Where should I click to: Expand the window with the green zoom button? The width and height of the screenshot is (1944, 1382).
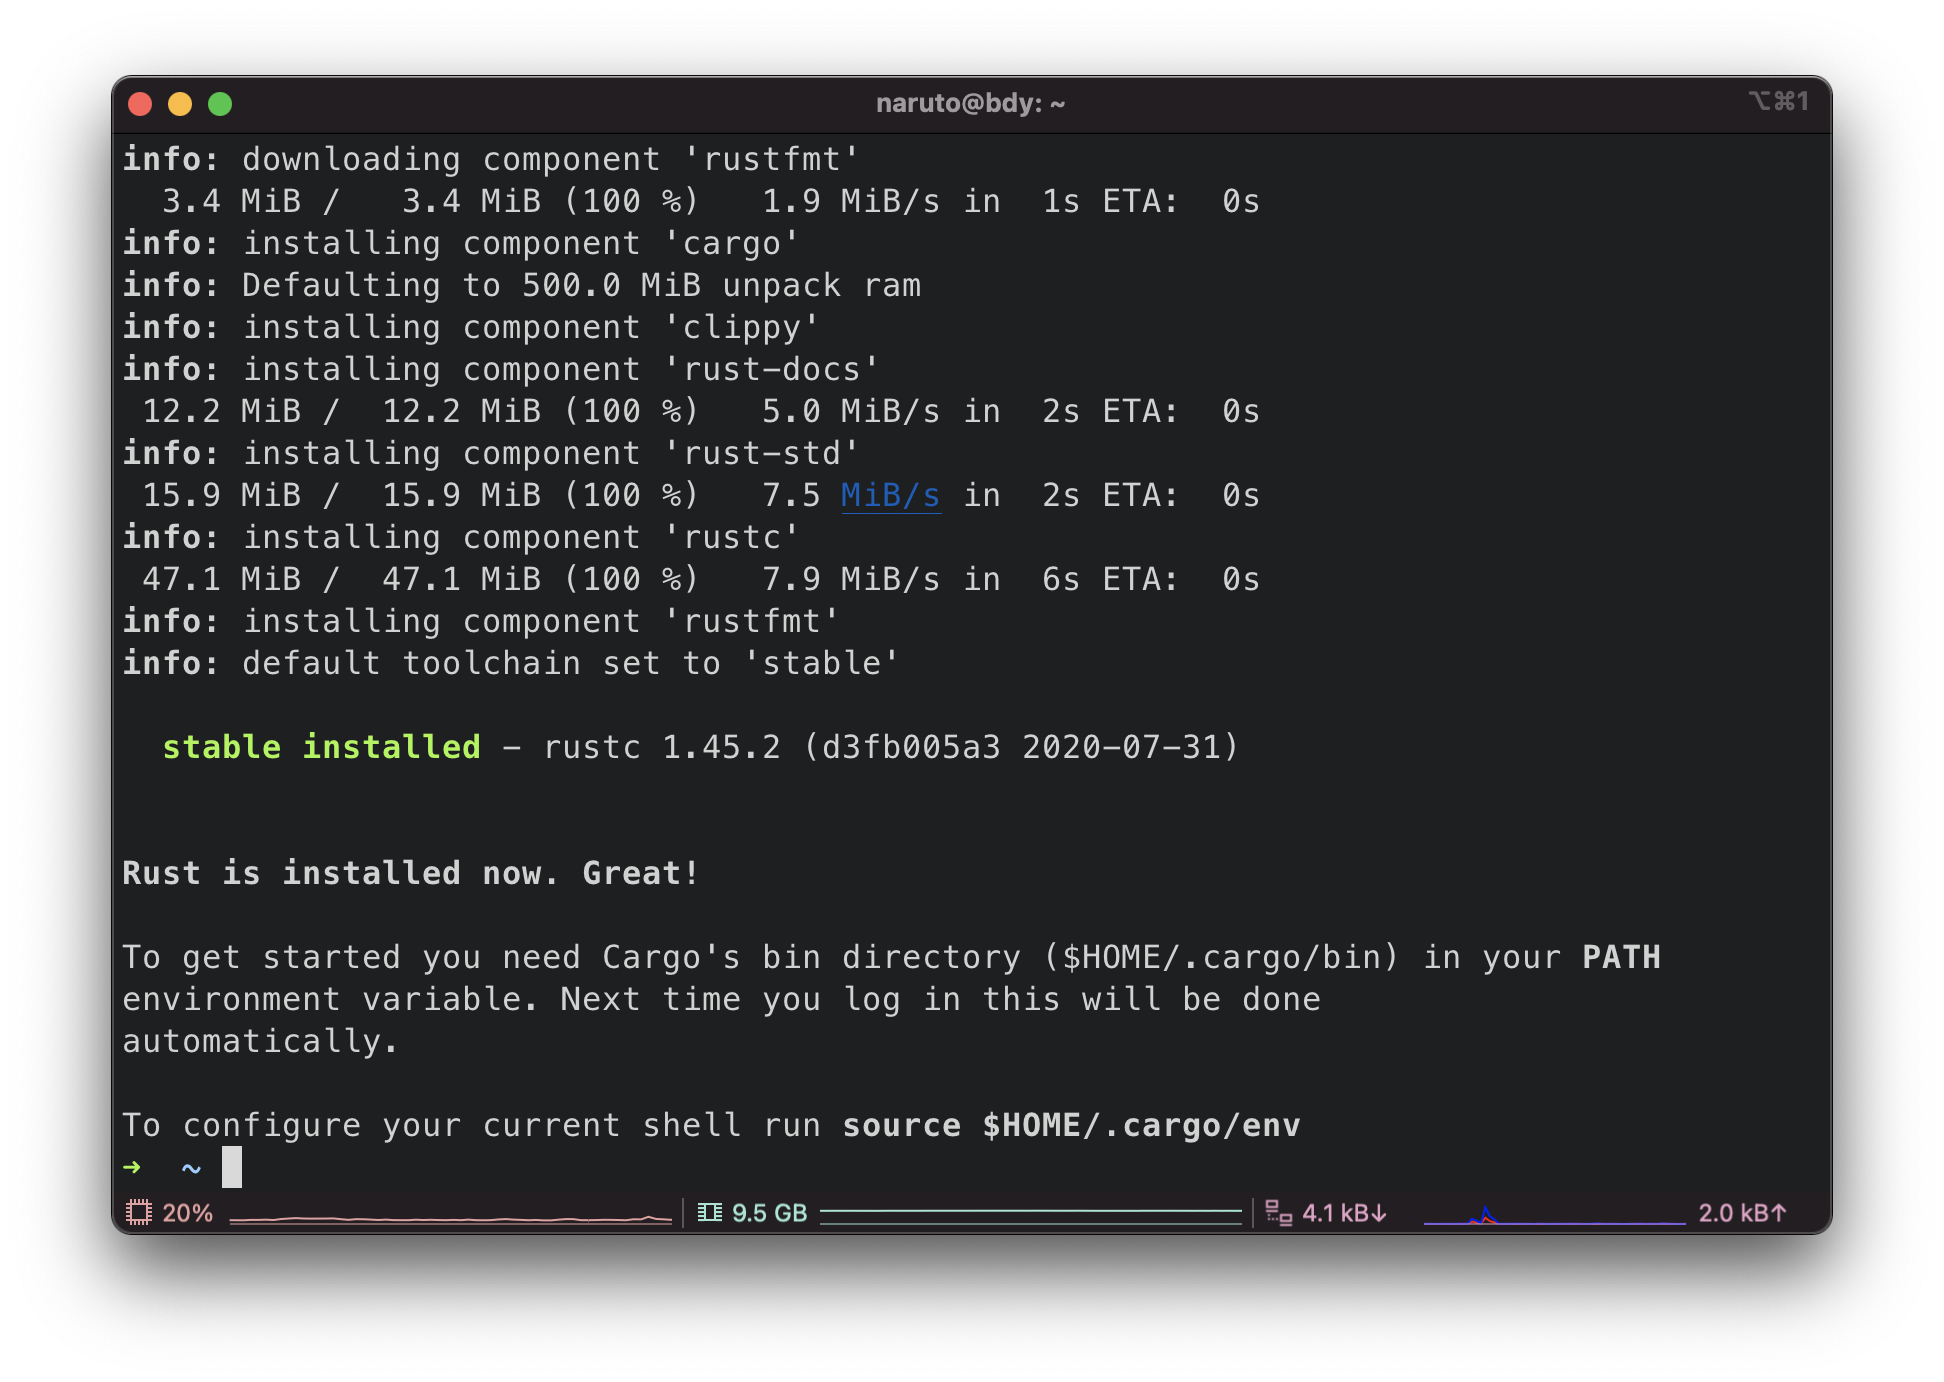click(220, 103)
